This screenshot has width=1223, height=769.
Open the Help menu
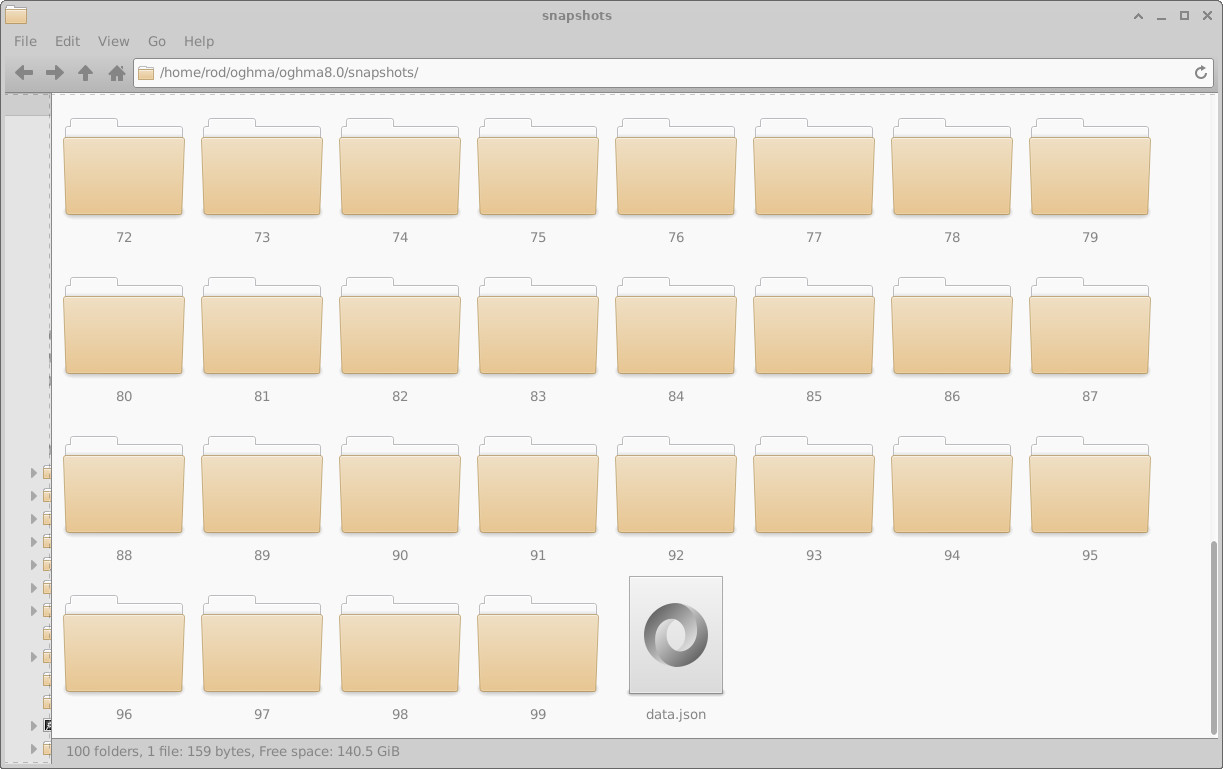click(x=199, y=41)
